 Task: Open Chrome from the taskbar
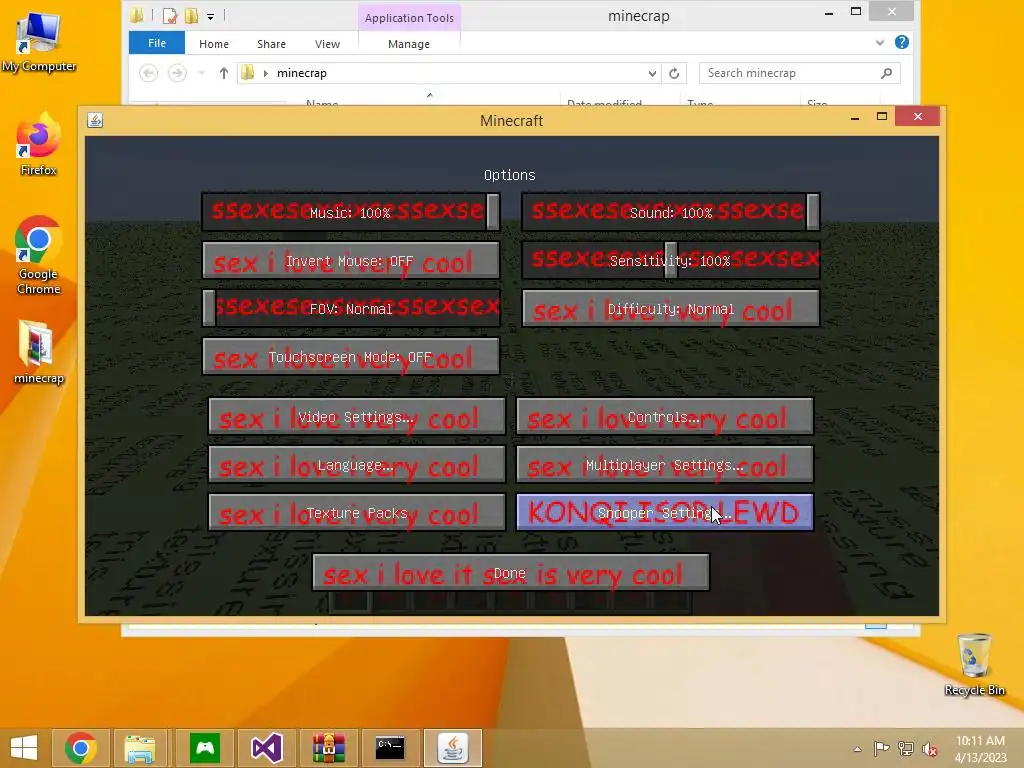point(80,748)
